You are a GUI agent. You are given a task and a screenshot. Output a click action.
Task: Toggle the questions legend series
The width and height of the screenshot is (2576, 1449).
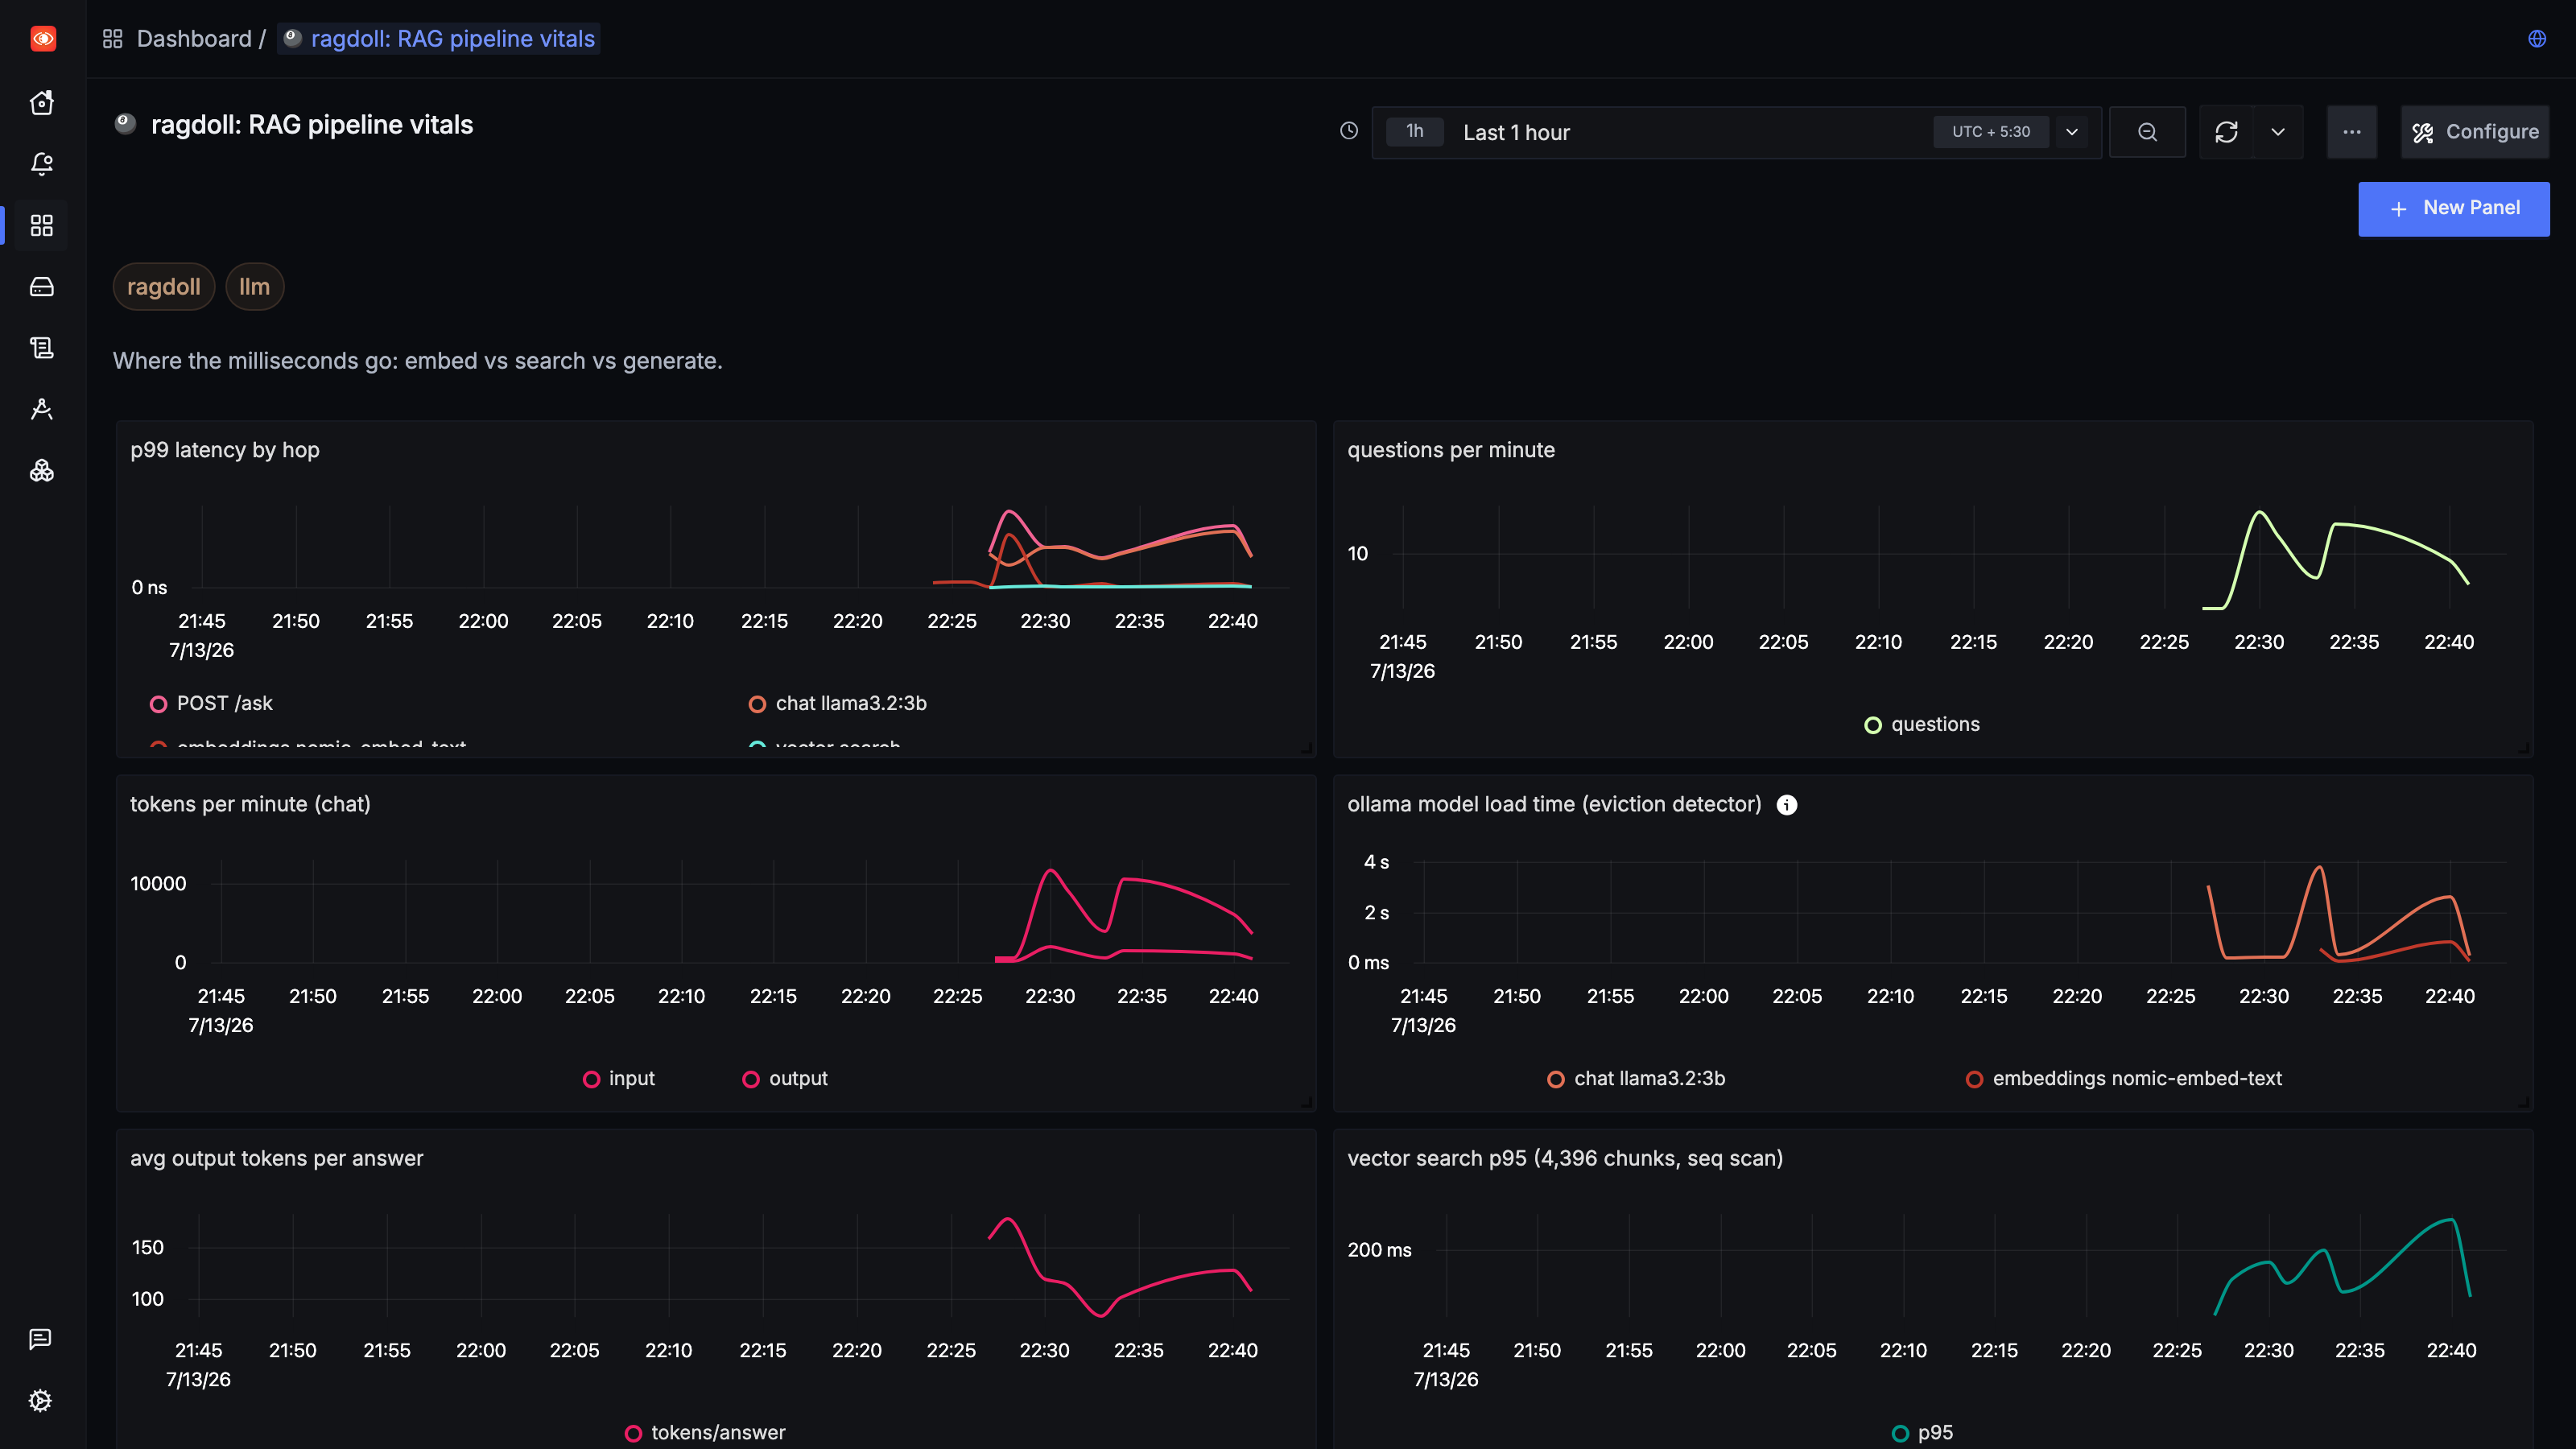click(x=1922, y=725)
